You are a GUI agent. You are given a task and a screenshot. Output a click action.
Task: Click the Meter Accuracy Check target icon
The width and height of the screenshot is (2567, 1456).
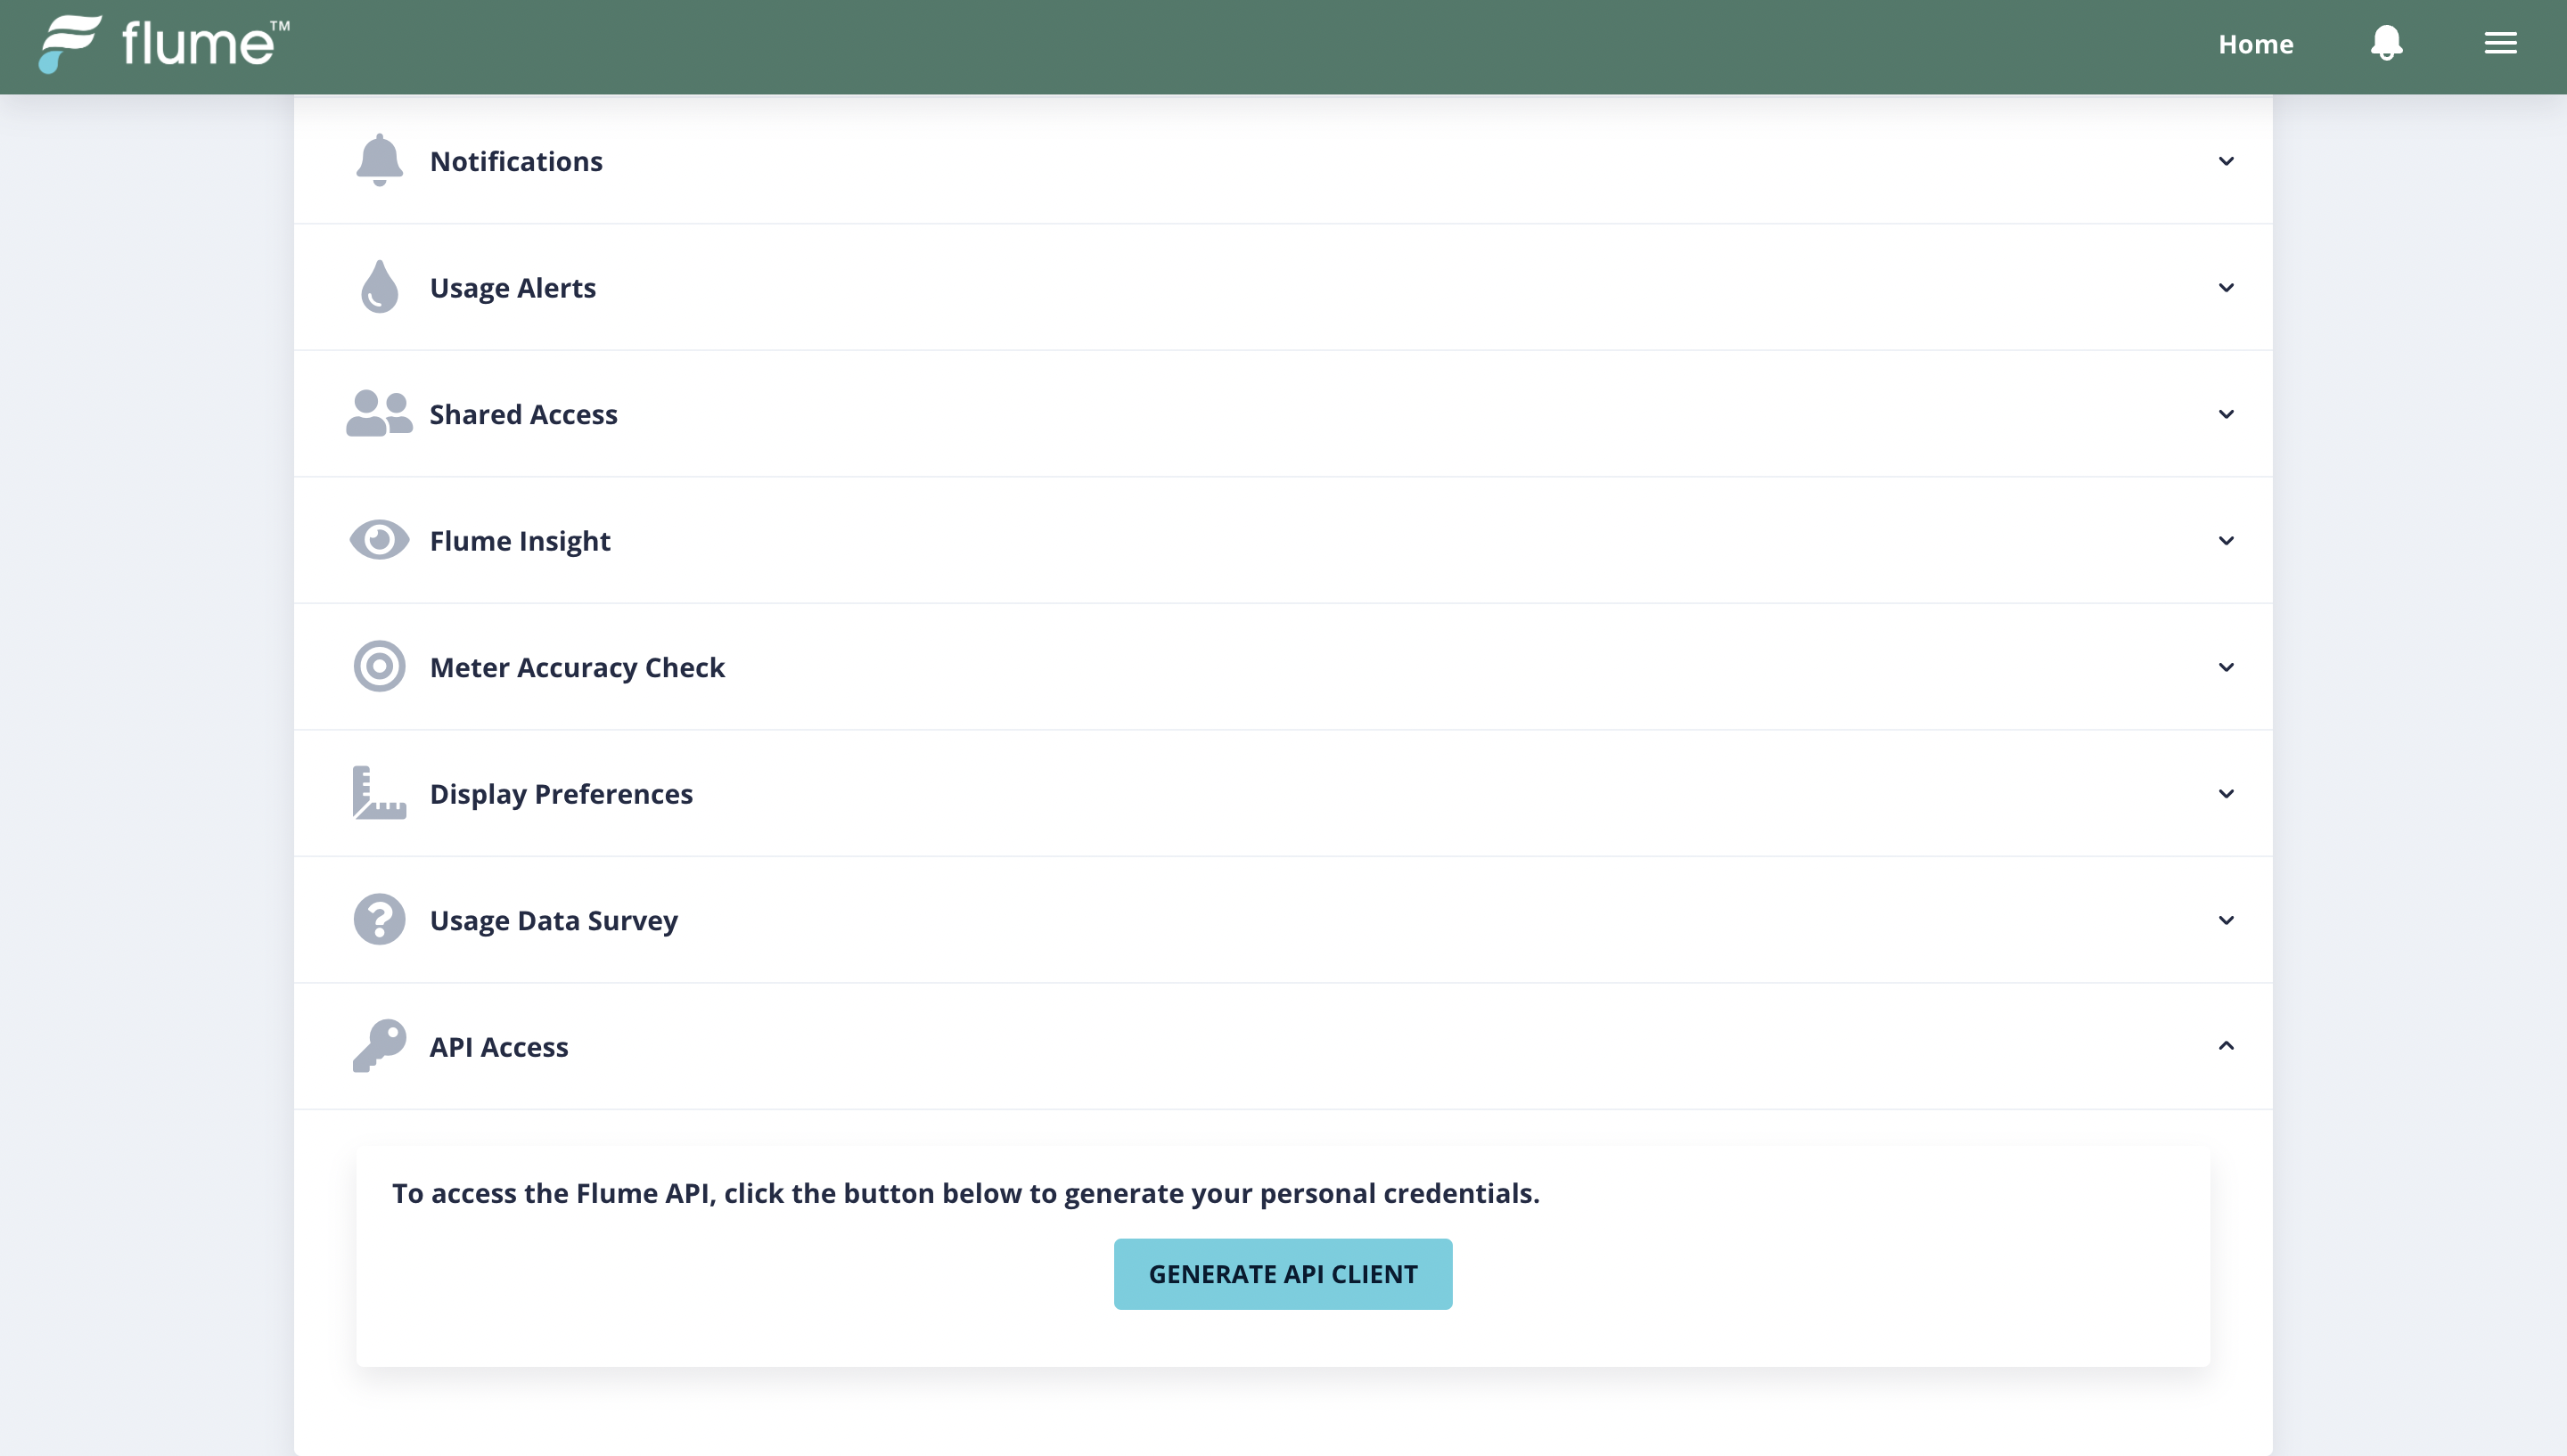pyautogui.click(x=379, y=666)
